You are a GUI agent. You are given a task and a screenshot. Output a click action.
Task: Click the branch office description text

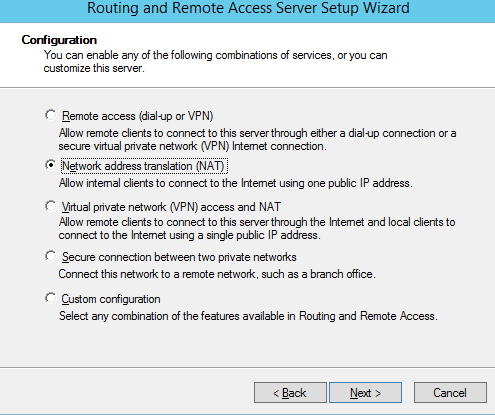(x=217, y=274)
